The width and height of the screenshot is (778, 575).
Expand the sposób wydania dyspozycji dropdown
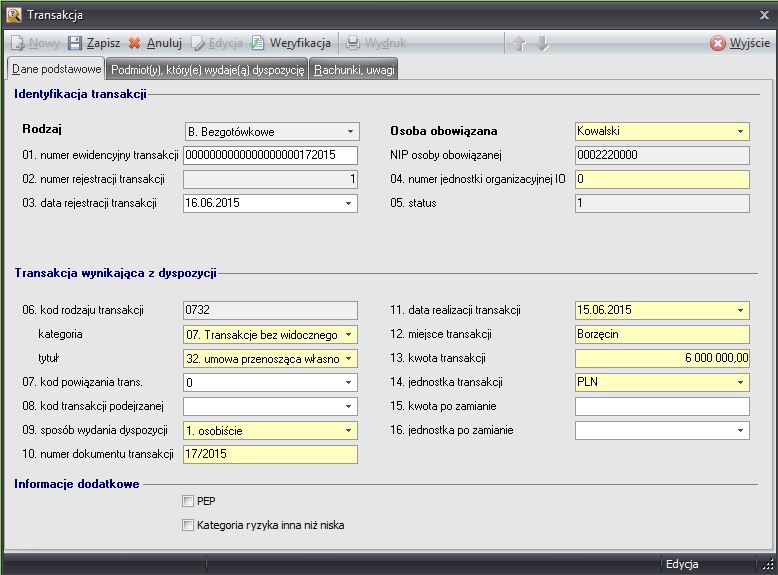point(350,430)
